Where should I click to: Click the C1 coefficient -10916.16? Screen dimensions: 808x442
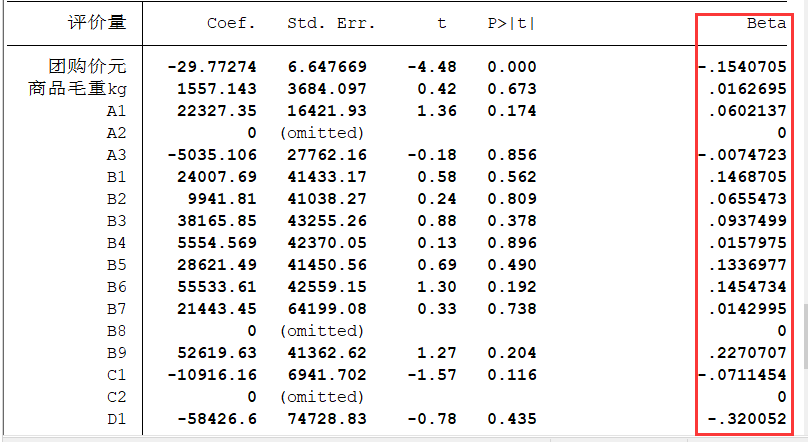pos(211,375)
